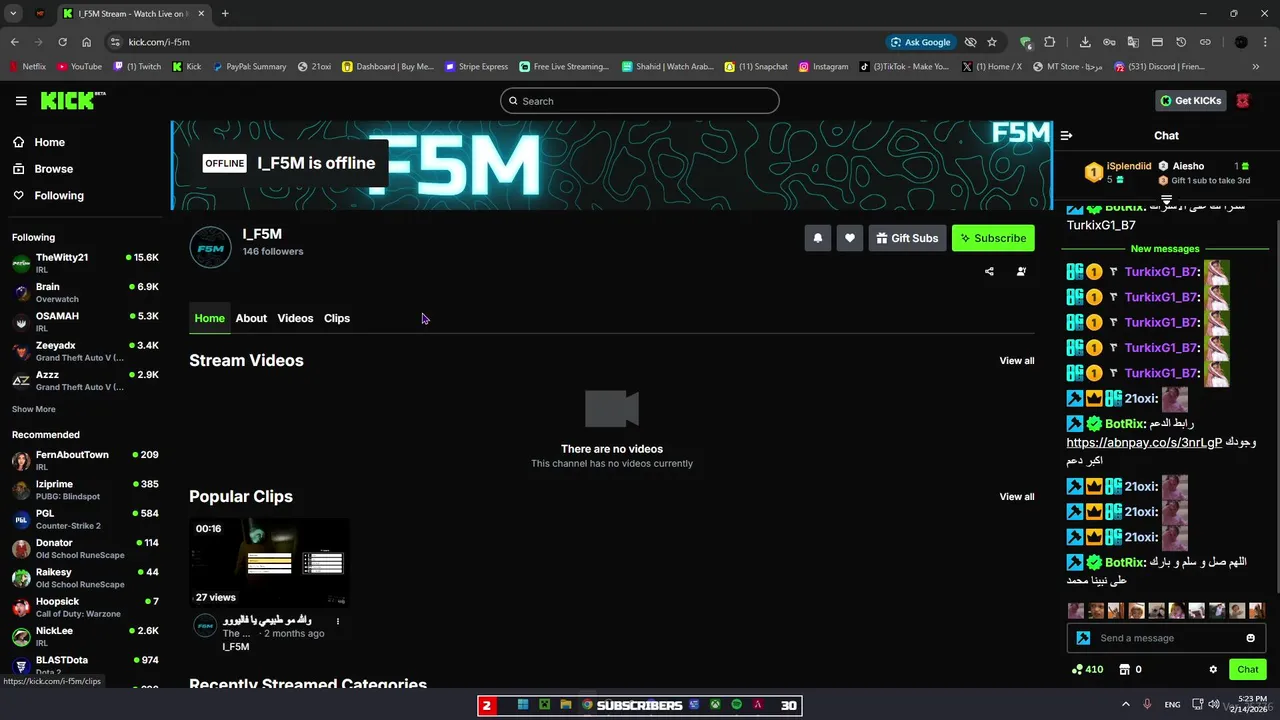Click the user icon next to share

1021,271
